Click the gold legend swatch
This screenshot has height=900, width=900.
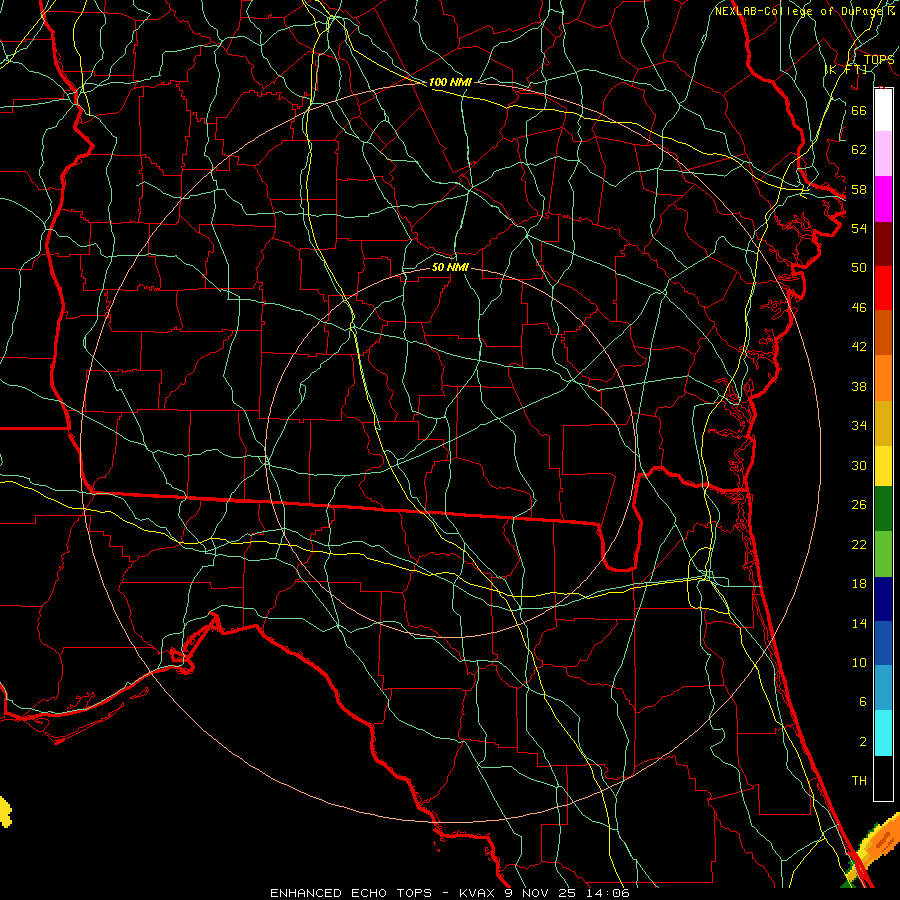[x=883, y=423]
